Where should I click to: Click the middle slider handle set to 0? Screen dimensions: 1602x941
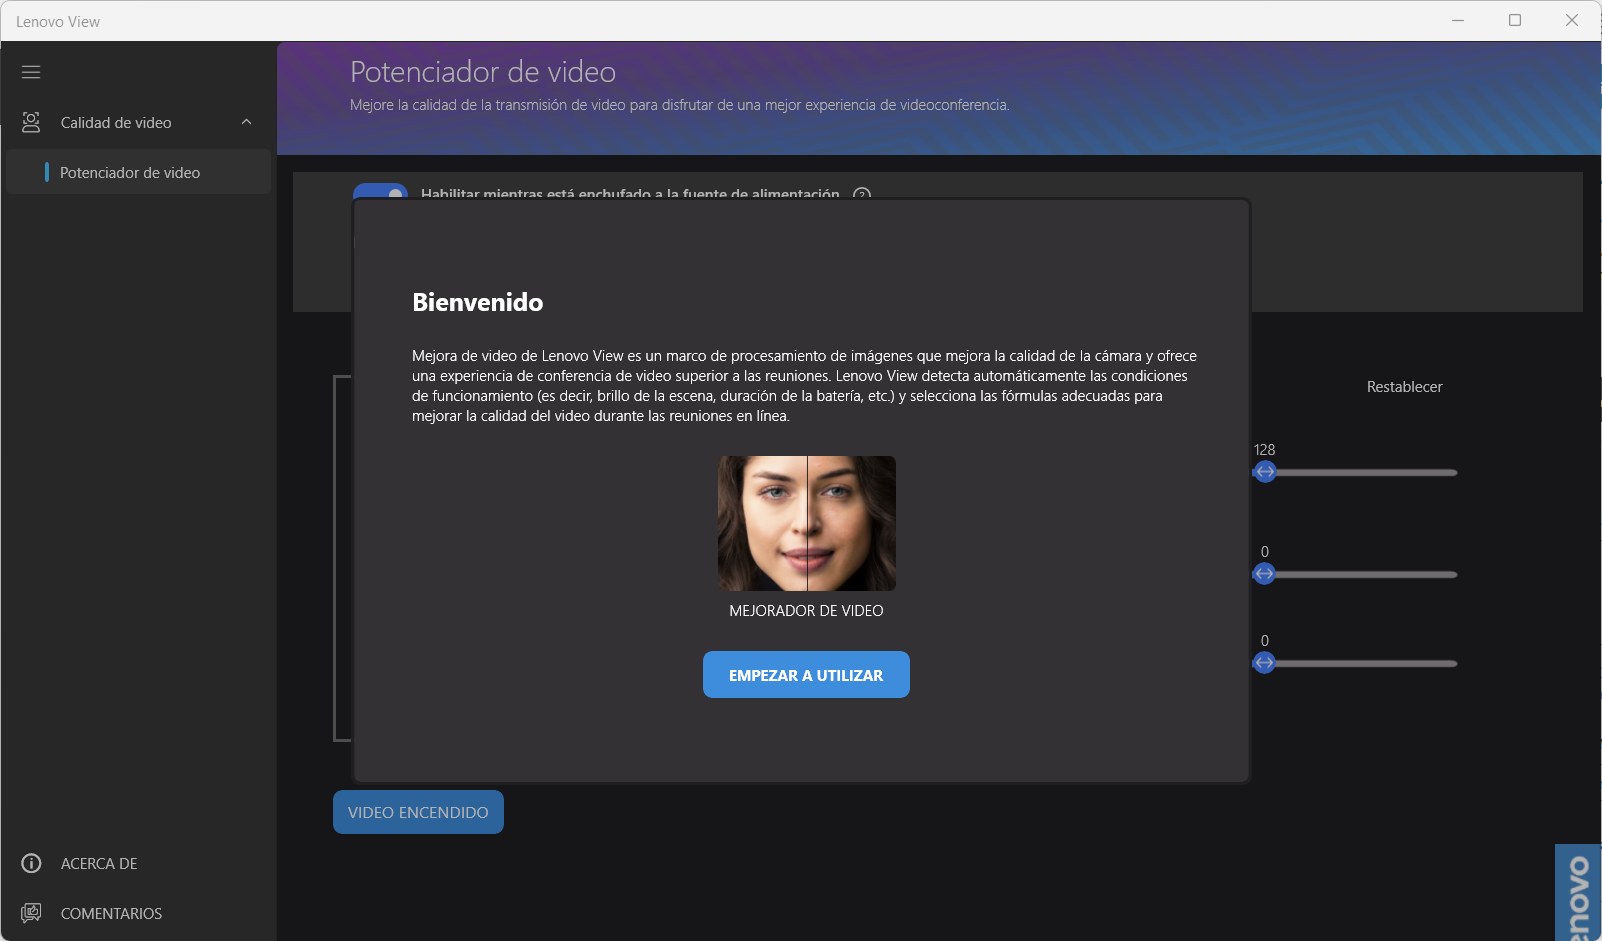[x=1264, y=574]
